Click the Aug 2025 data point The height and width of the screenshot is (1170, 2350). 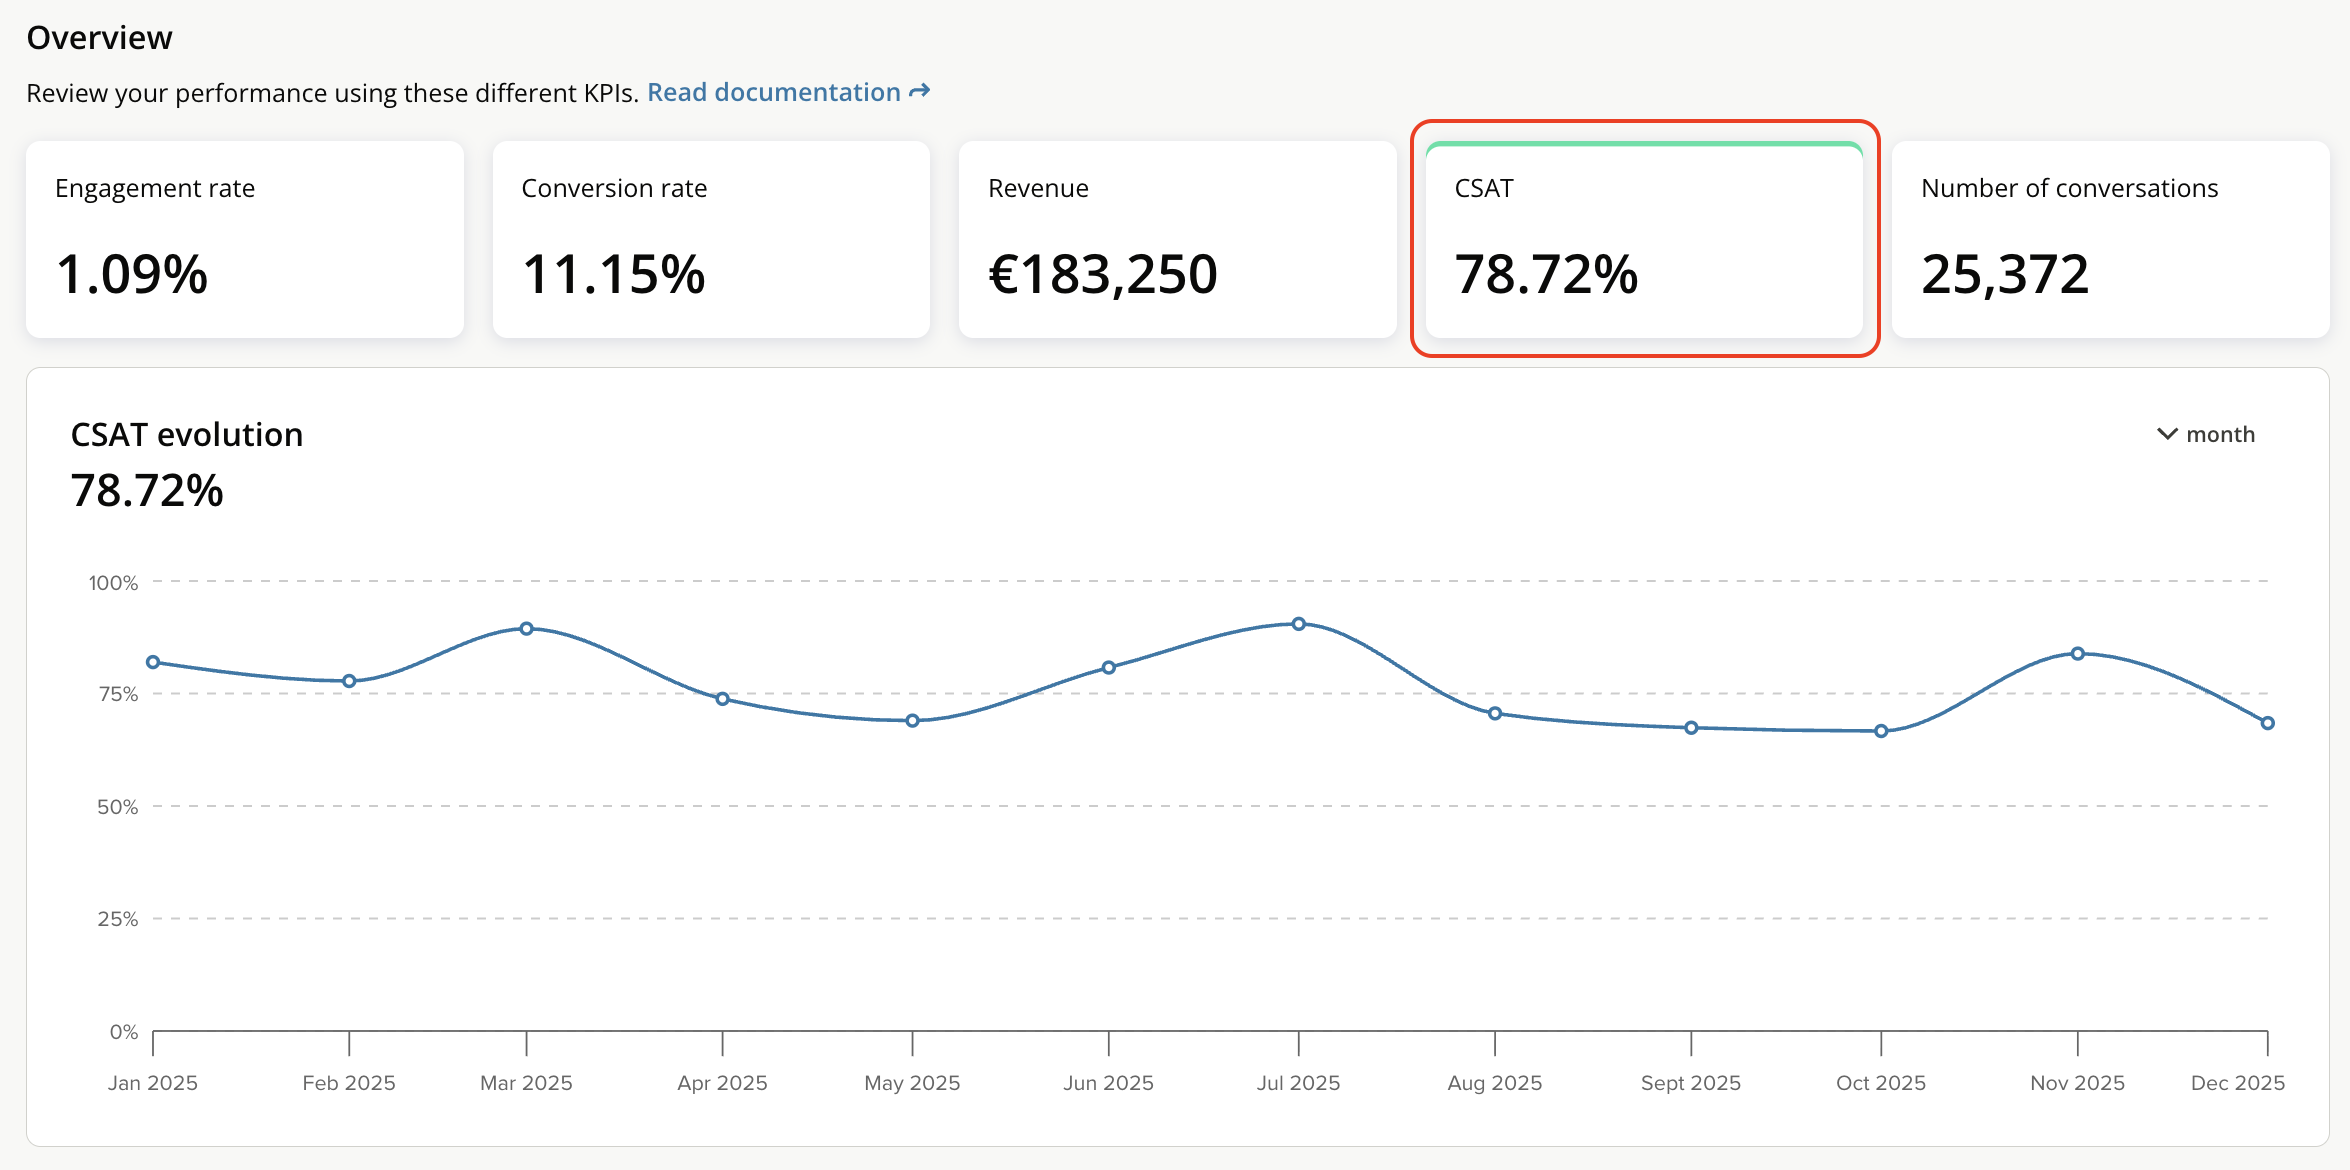point(1495,714)
